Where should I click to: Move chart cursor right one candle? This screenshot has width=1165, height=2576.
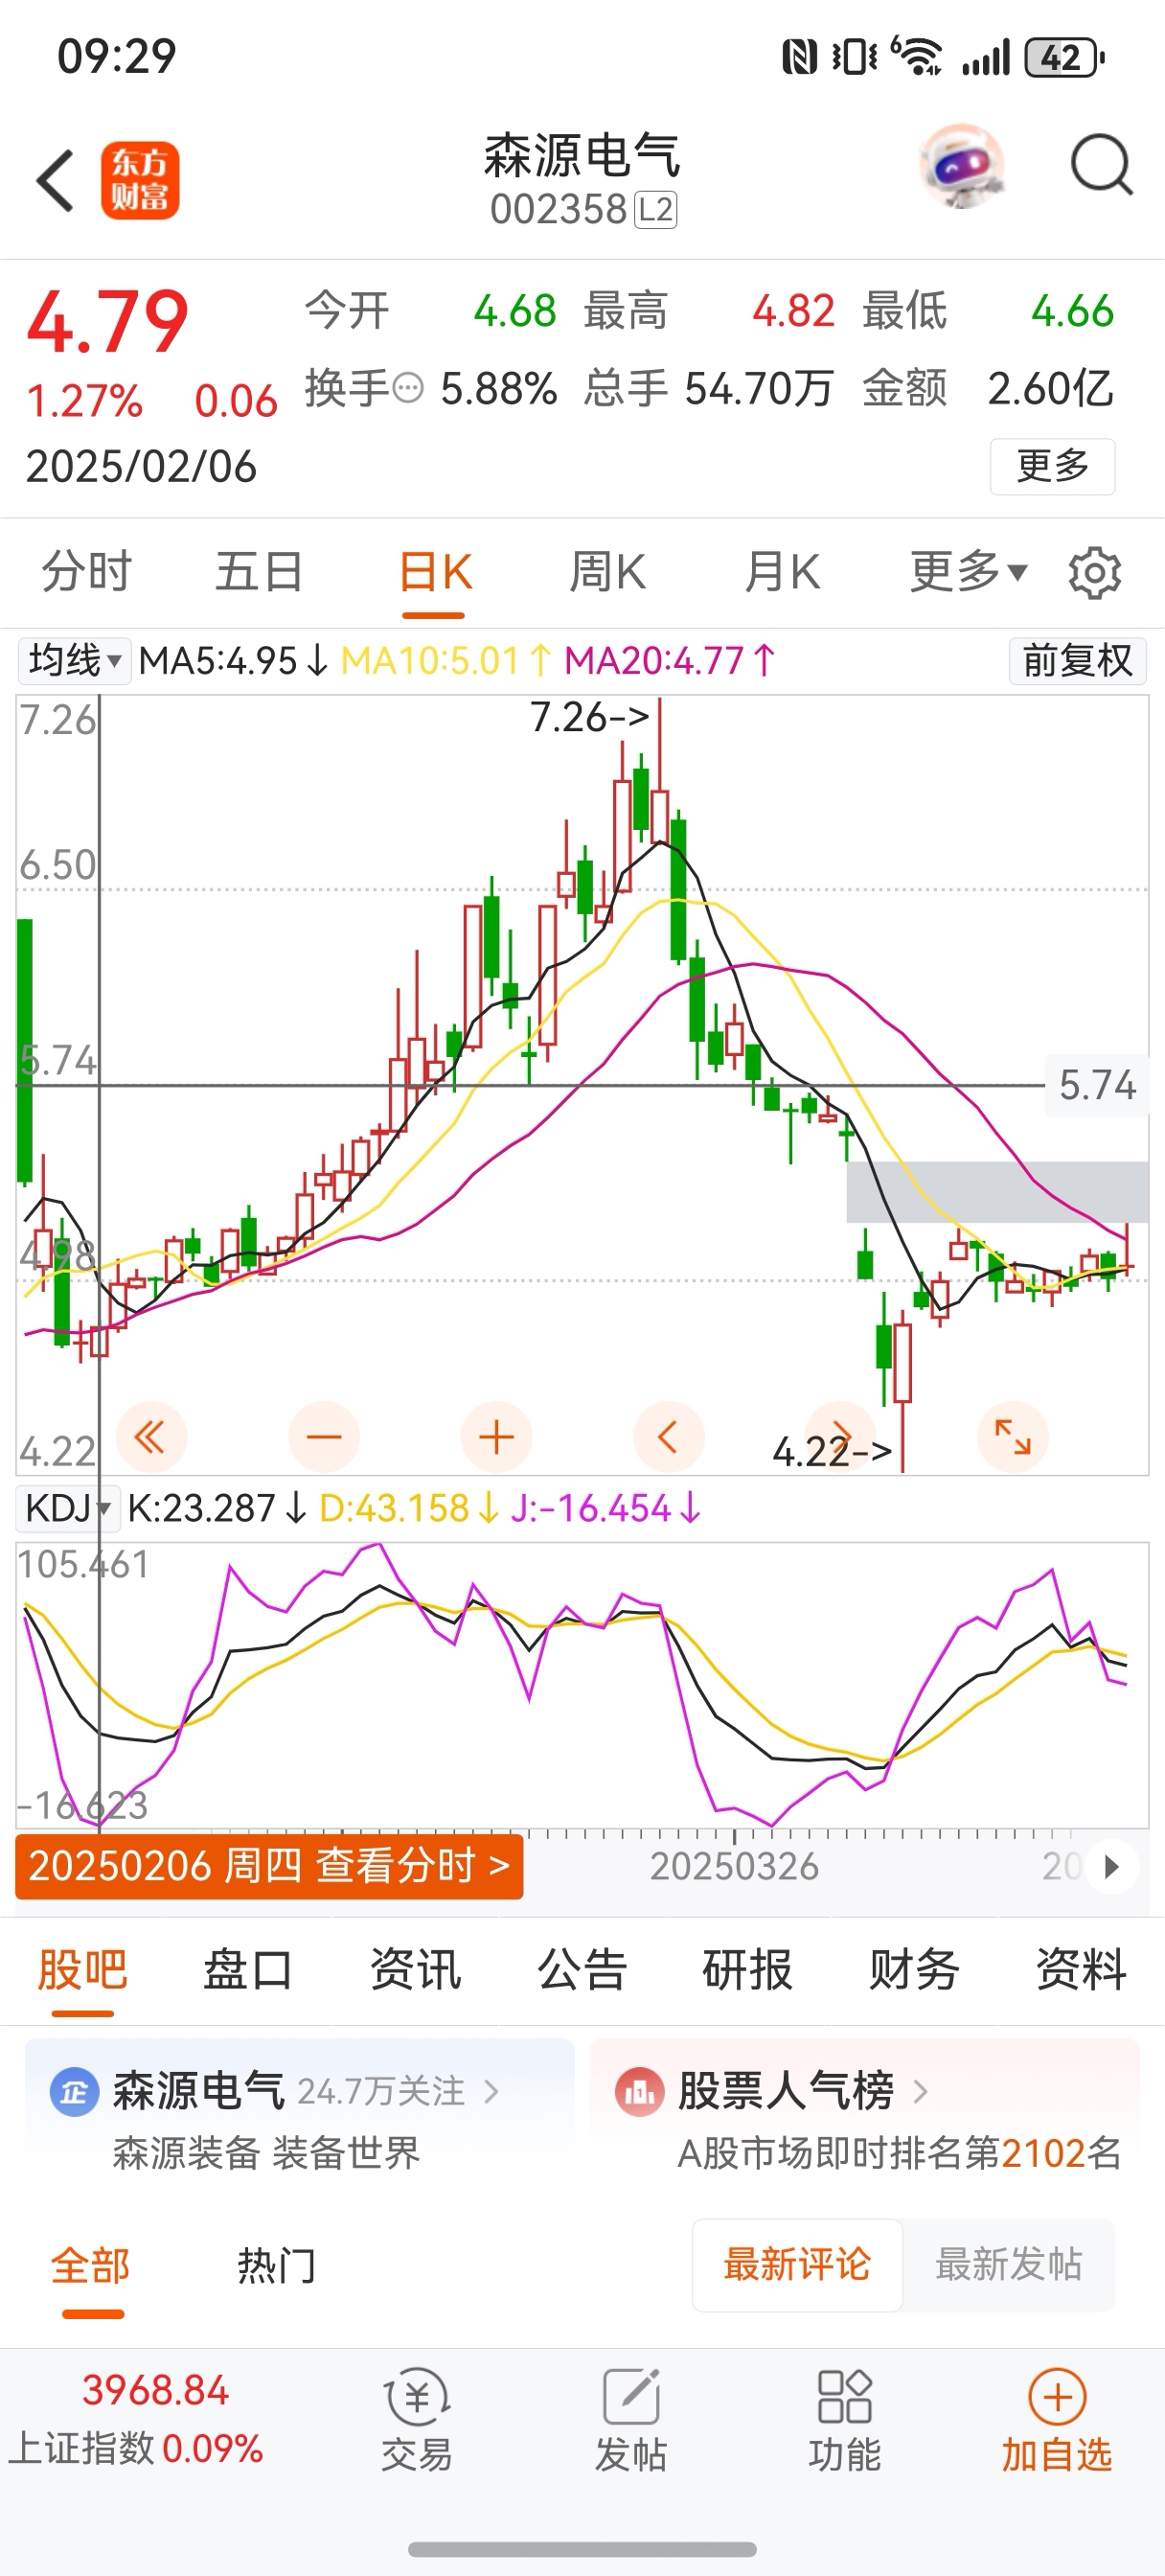(x=841, y=1438)
